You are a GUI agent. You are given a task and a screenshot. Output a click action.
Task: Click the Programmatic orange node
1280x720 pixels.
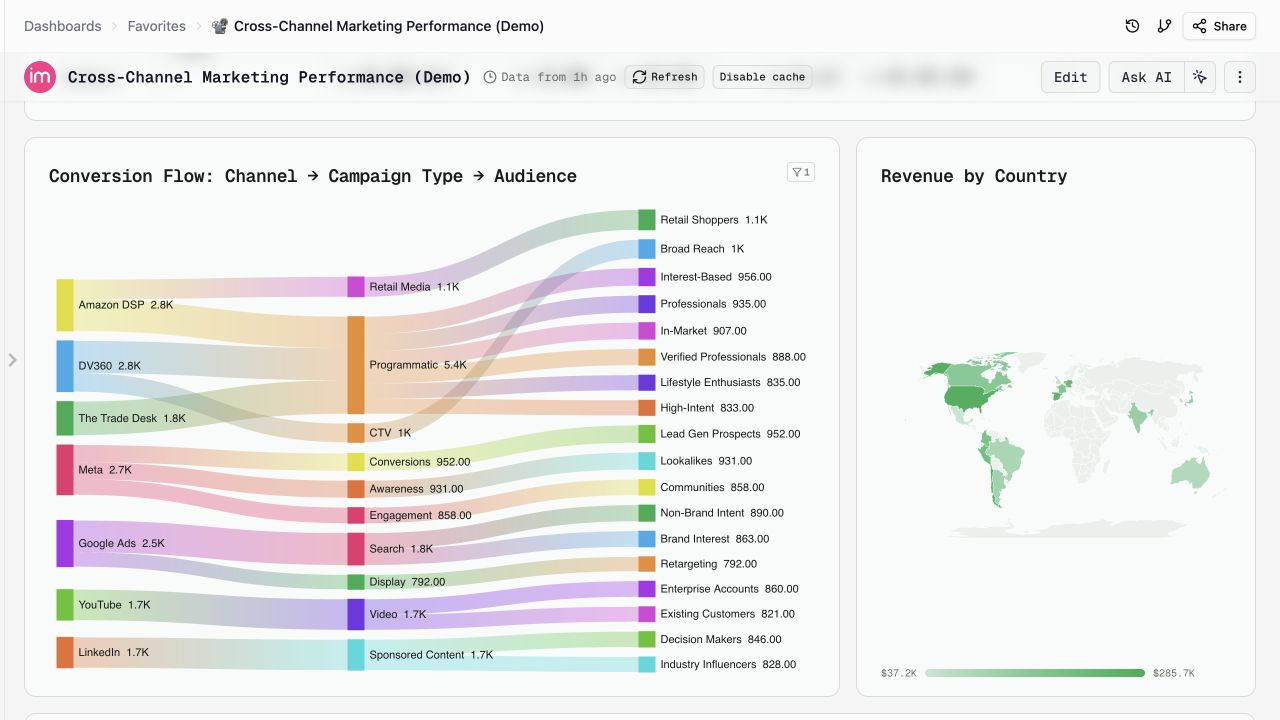(356, 365)
